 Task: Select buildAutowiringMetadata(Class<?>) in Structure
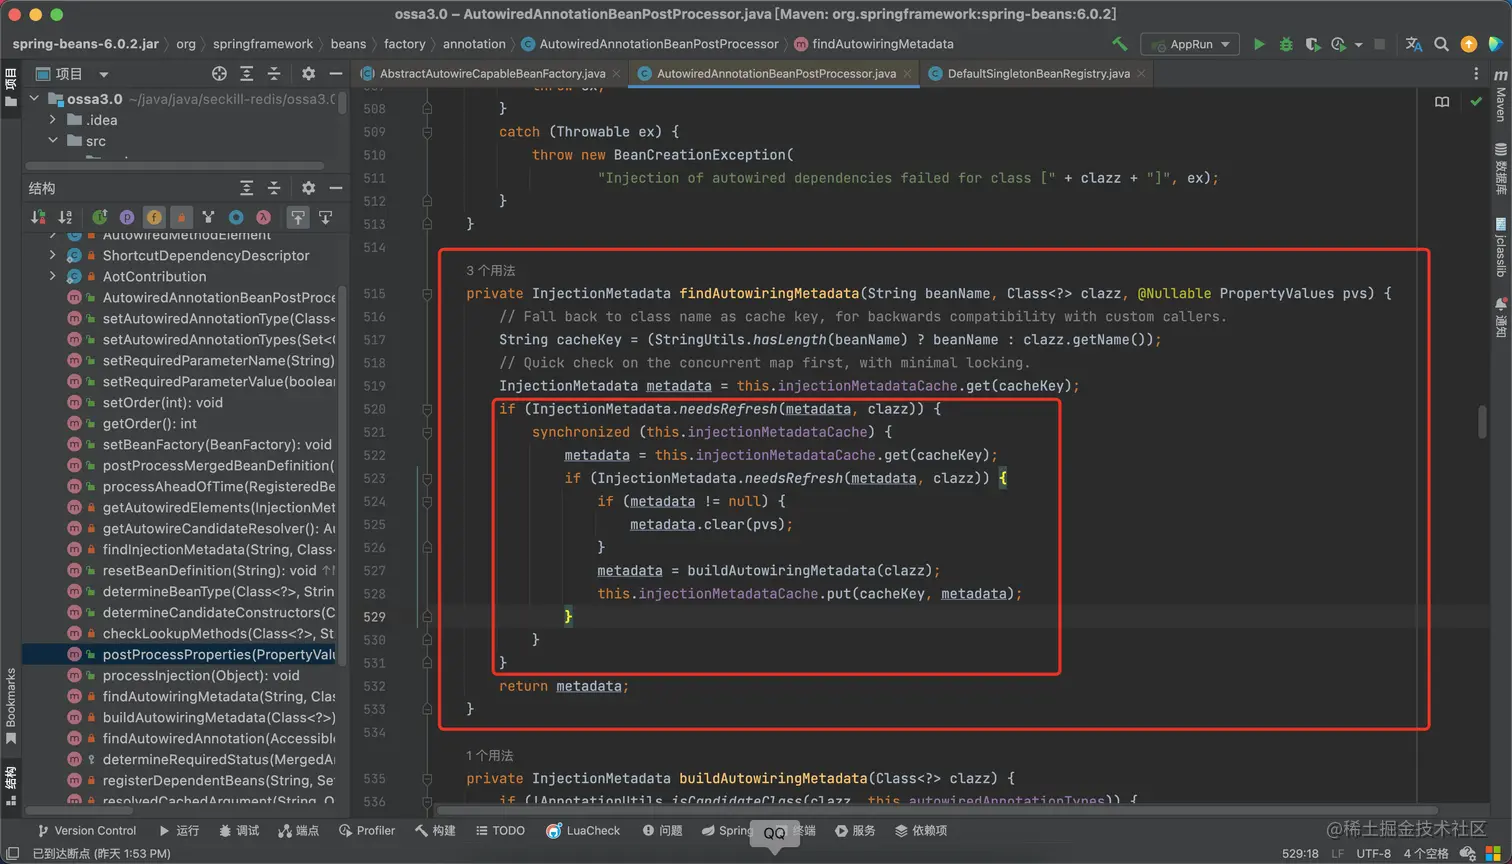pyautogui.click(x=219, y=717)
